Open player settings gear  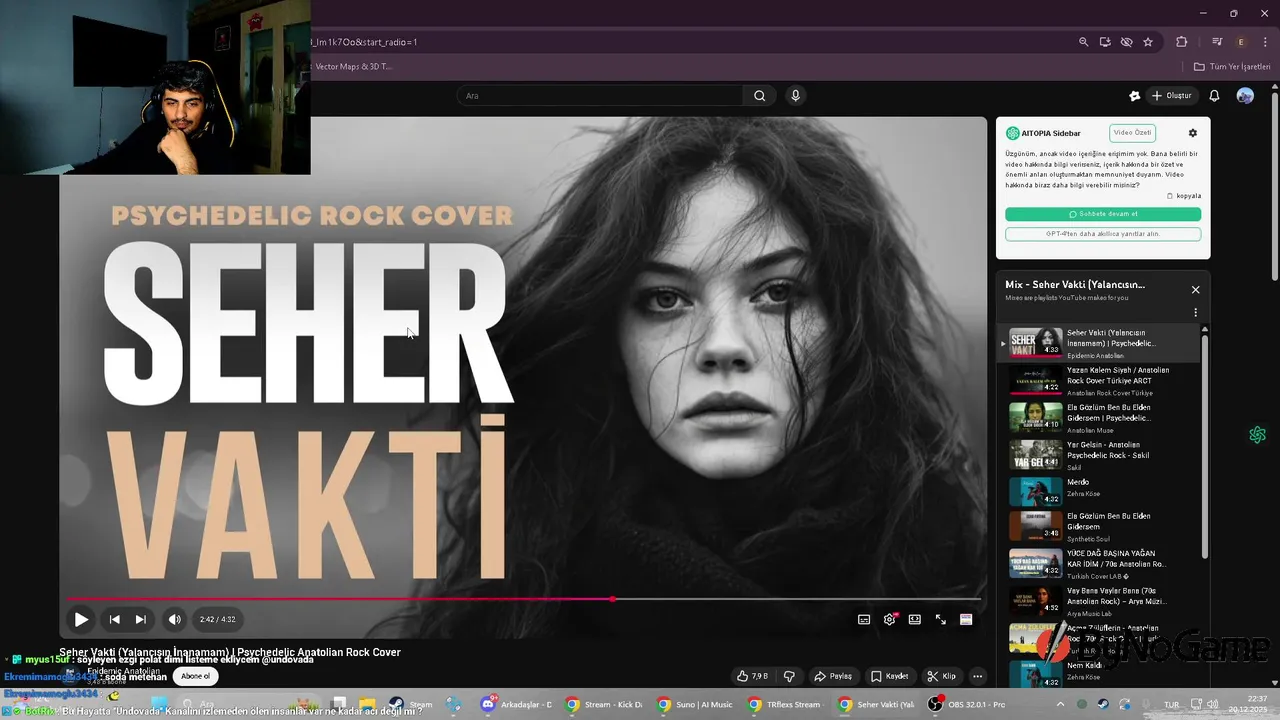tap(889, 619)
